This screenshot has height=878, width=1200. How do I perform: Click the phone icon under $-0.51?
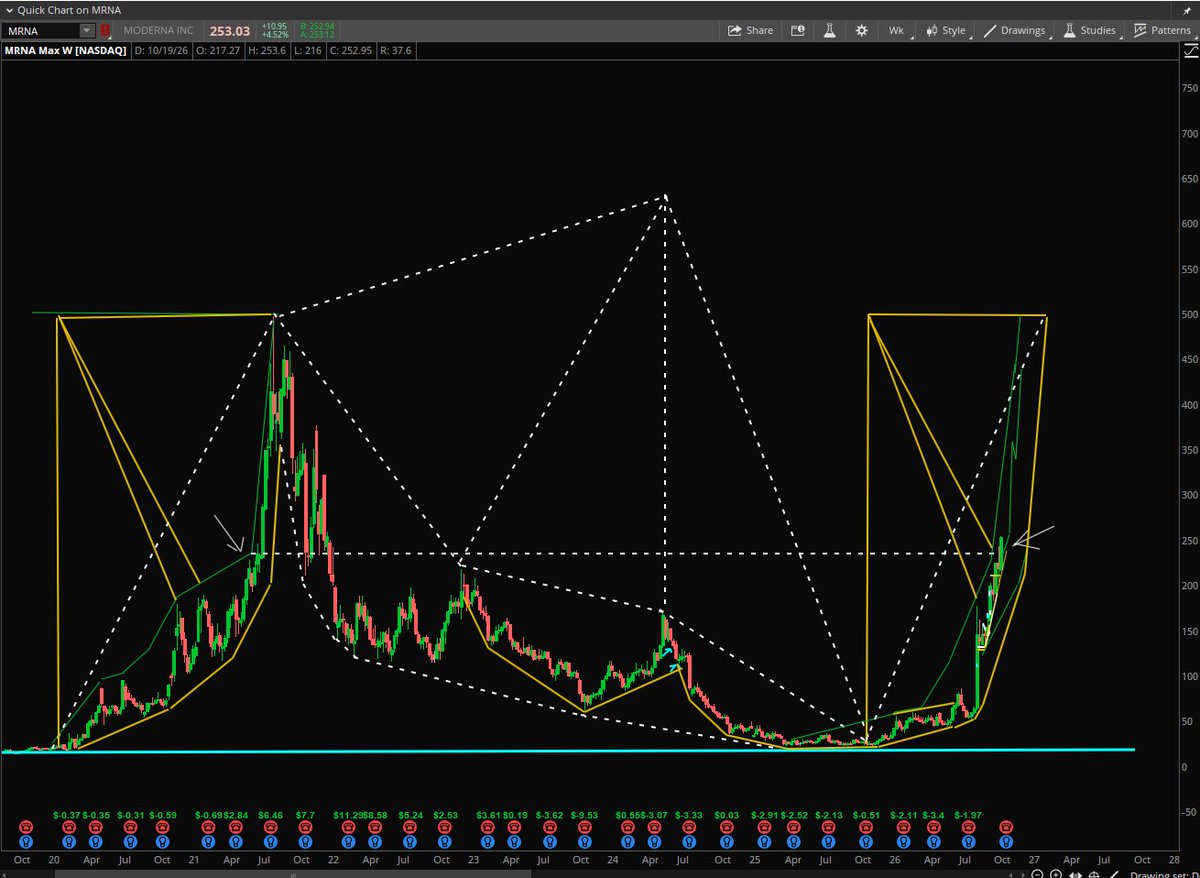pyautogui.click(x=867, y=827)
